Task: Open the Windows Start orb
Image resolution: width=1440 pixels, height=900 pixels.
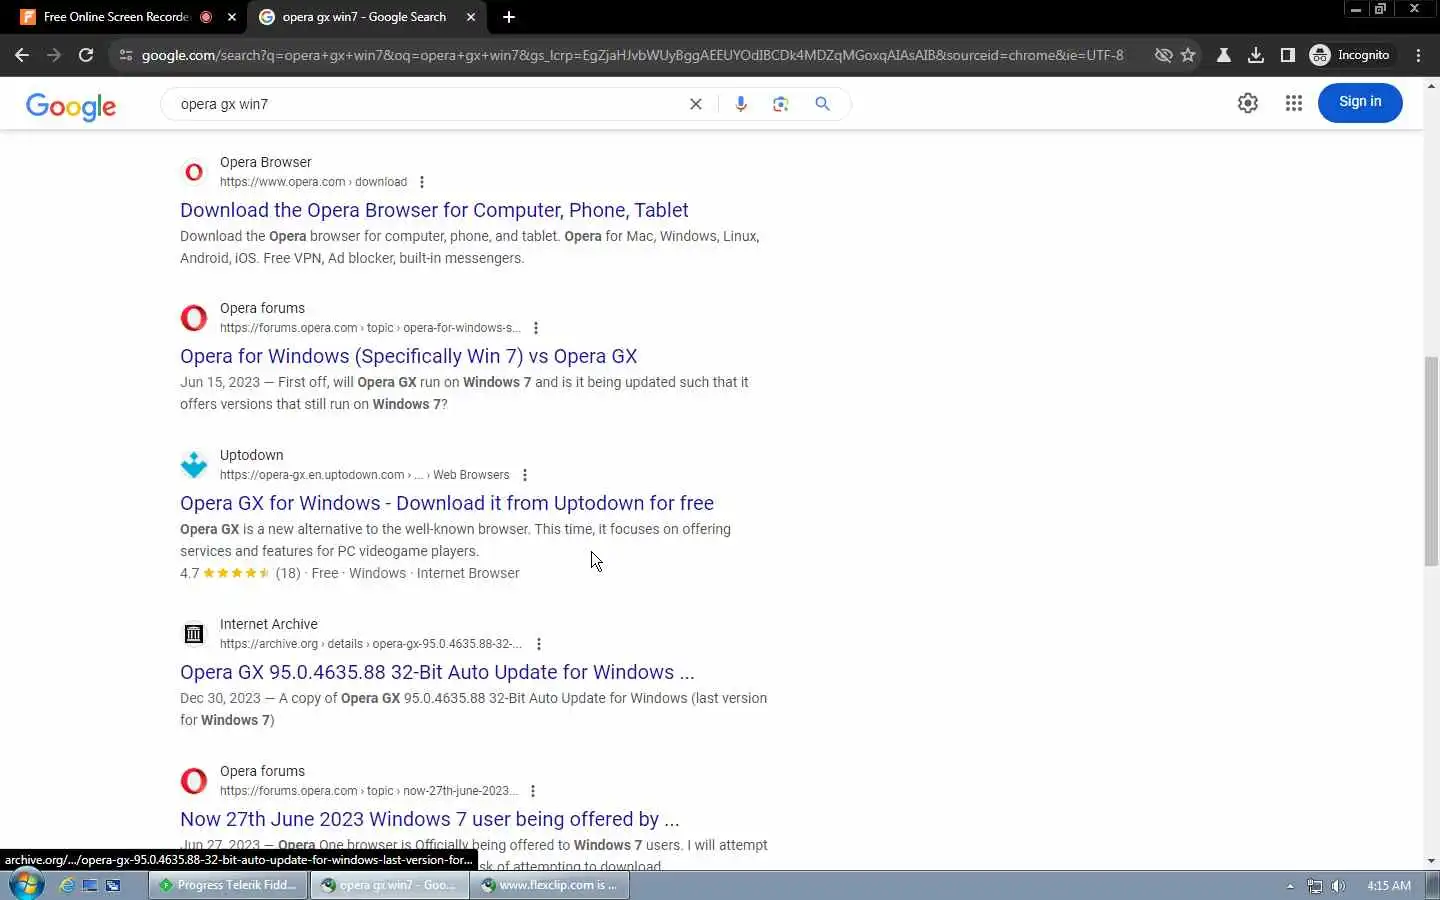Action: point(26,885)
